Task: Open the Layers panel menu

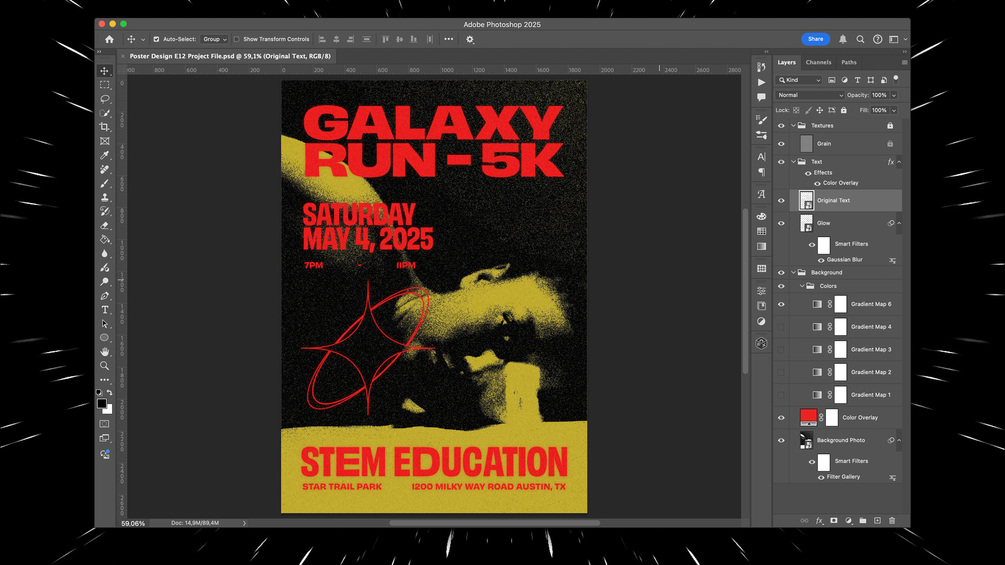Action: point(904,62)
